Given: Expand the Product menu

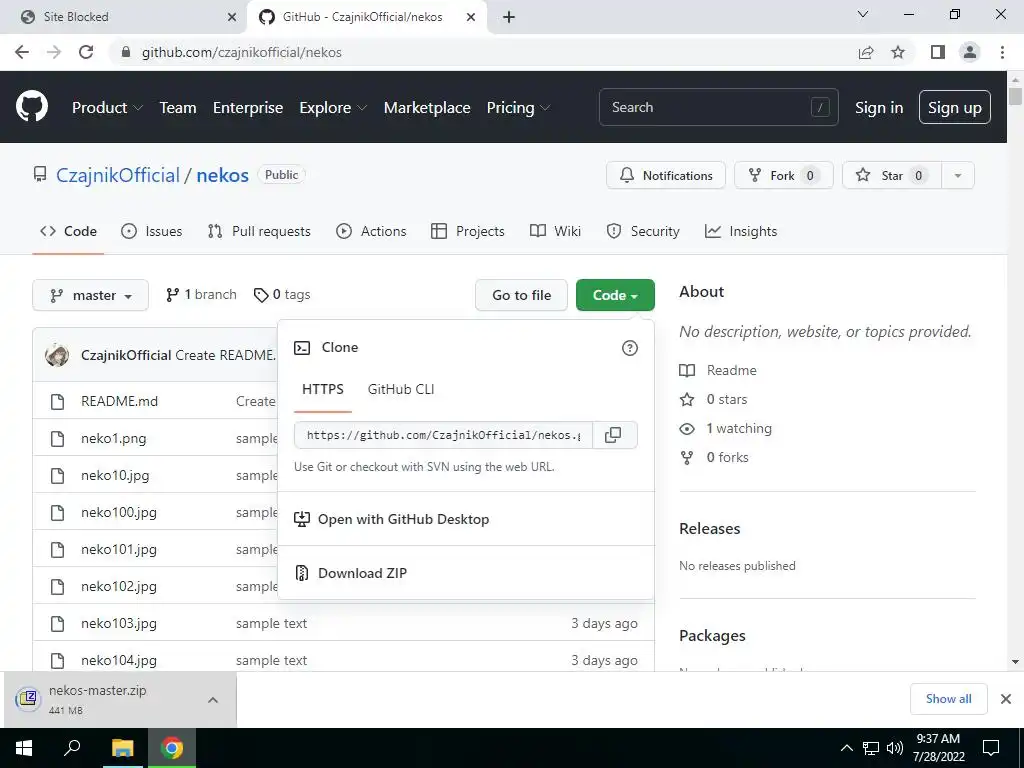Looking at the screenshot, I should coord(107,107).
